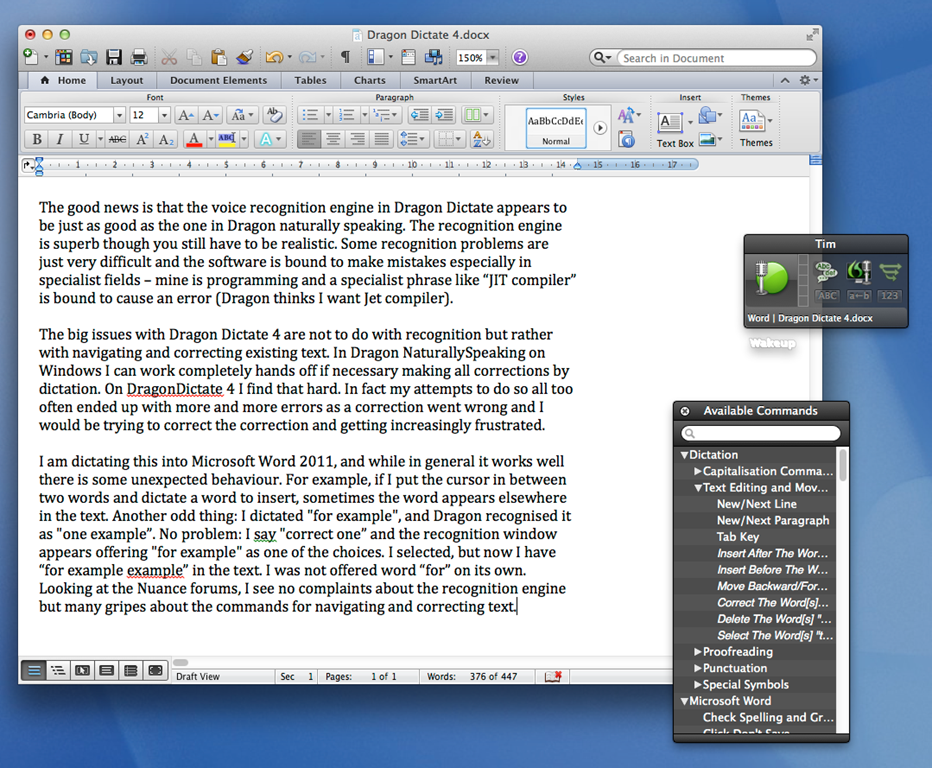The image size is (932, 768).
Task: Open the Template gallery icon
Action: point(64,58)
